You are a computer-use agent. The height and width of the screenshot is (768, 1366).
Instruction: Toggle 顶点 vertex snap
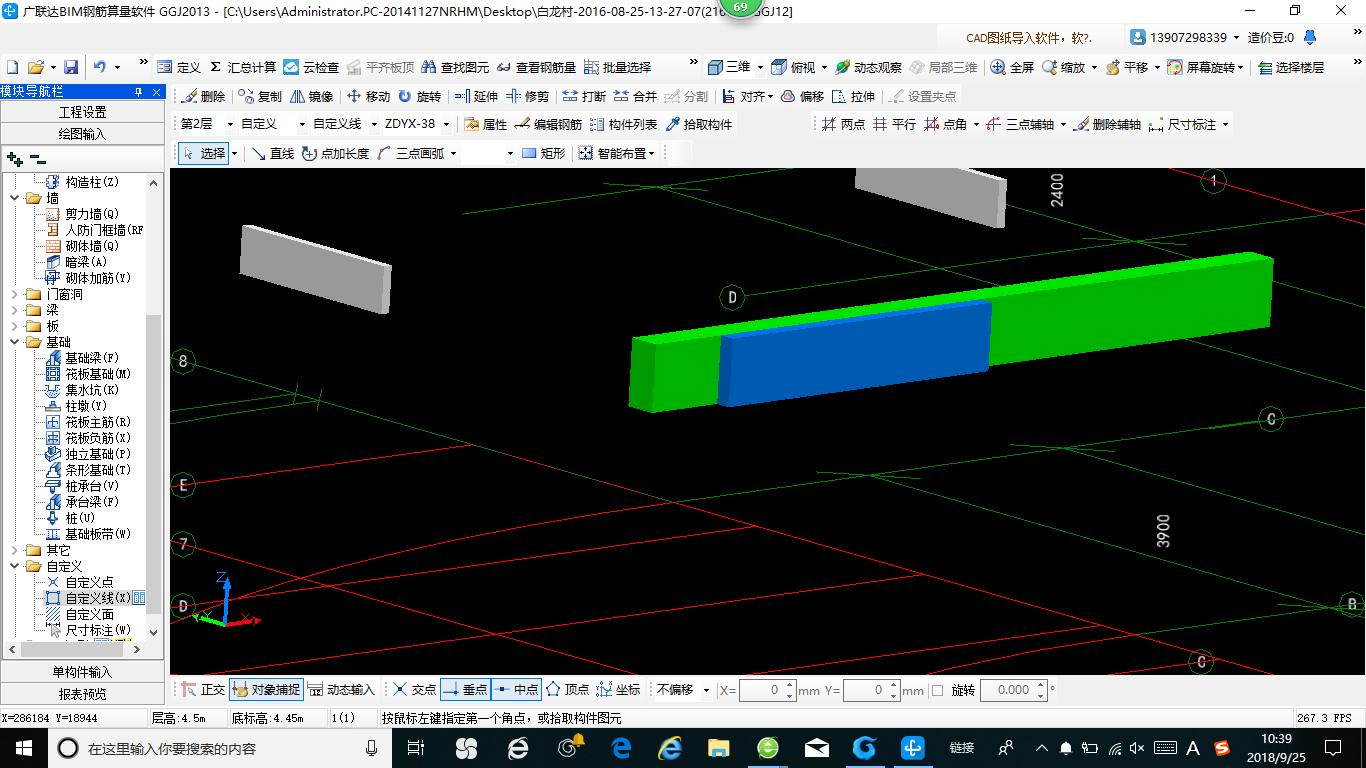tap(567, 690)
